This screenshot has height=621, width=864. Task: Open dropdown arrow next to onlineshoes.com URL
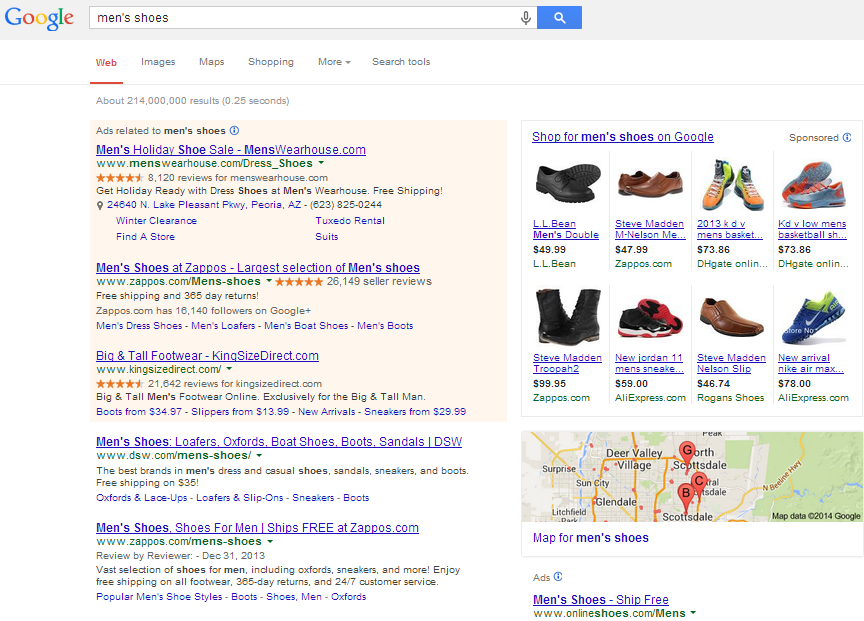(x=693, y=613)
